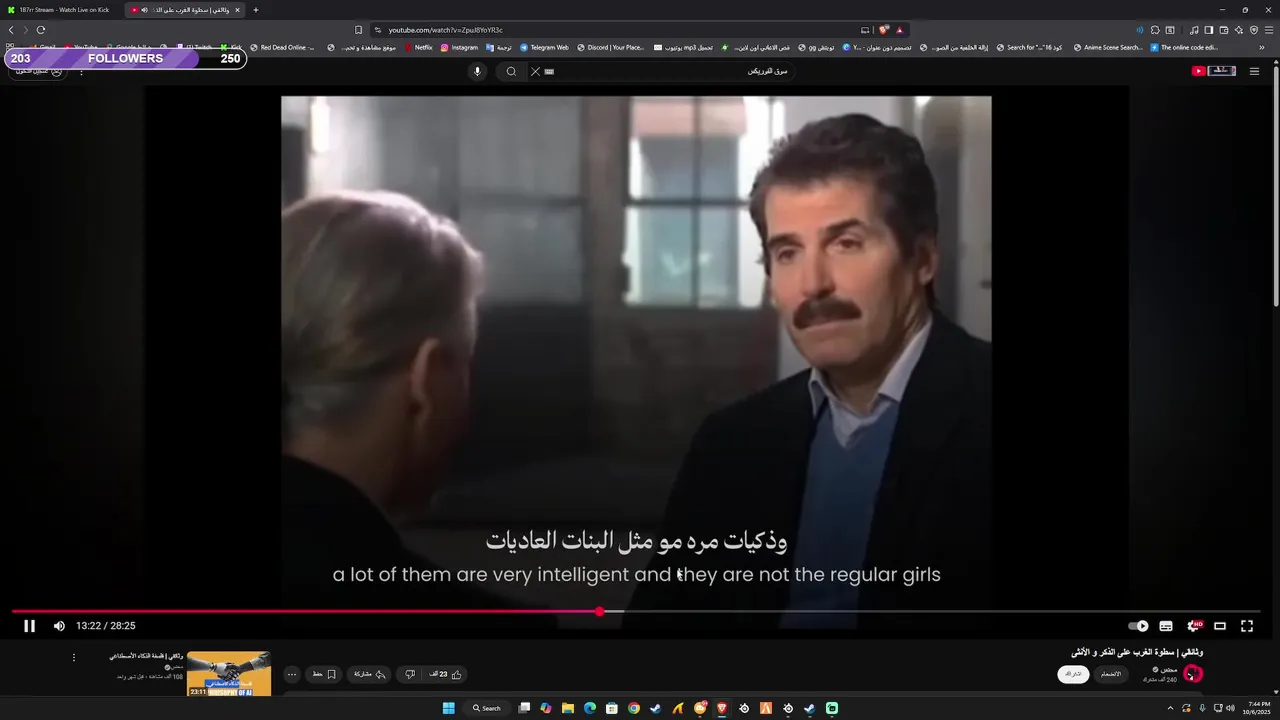
Task: Open Microsoft Edge from taskbar
Action: (590, 708)
